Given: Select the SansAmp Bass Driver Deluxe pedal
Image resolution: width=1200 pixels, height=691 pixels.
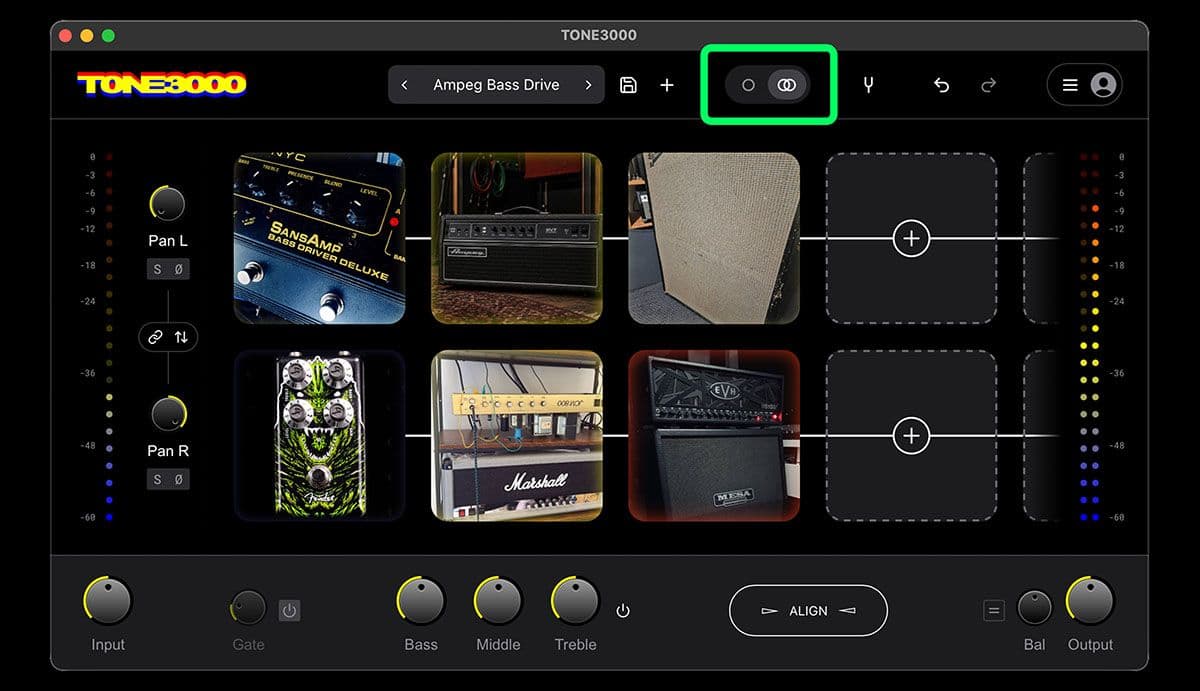Looking at the screenshot, I should 319,238.
